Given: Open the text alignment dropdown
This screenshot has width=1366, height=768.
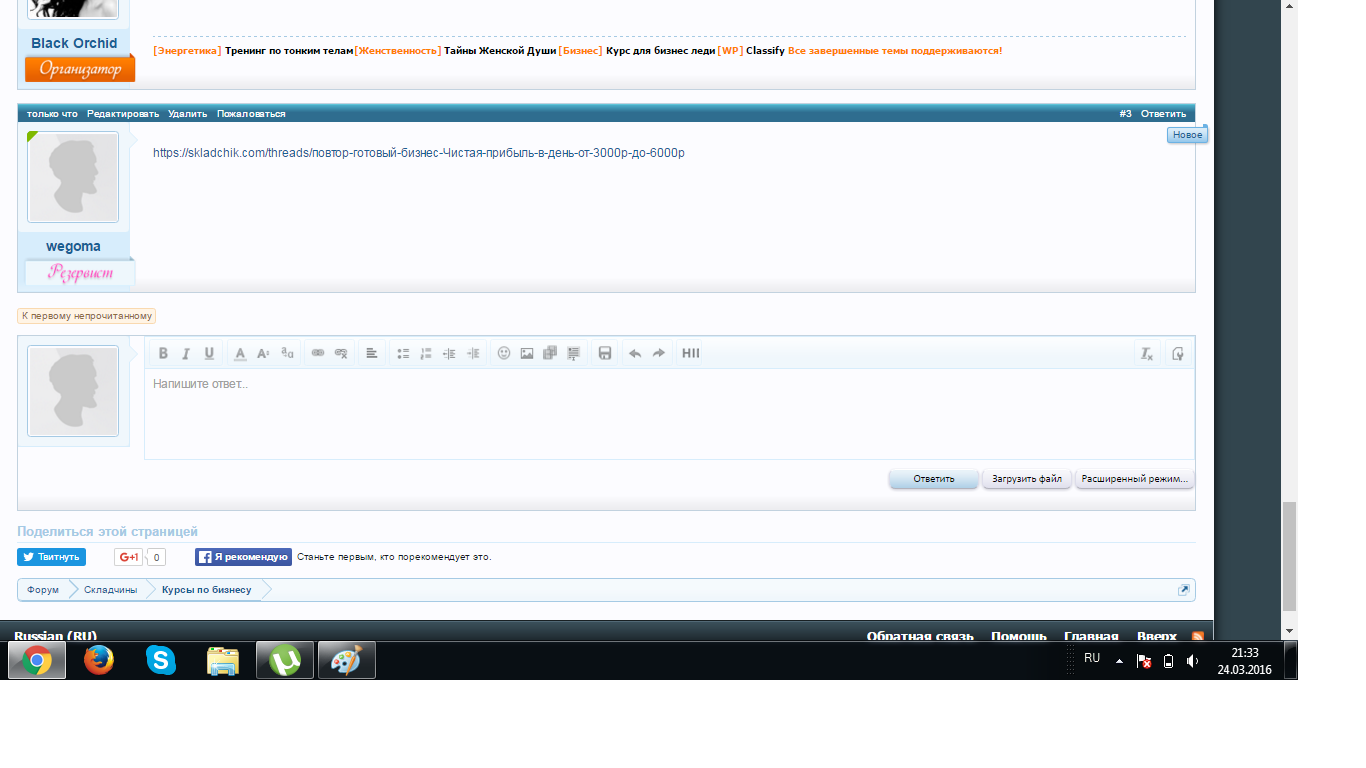Looking at the screenshot, I should (x=371, y=353).
